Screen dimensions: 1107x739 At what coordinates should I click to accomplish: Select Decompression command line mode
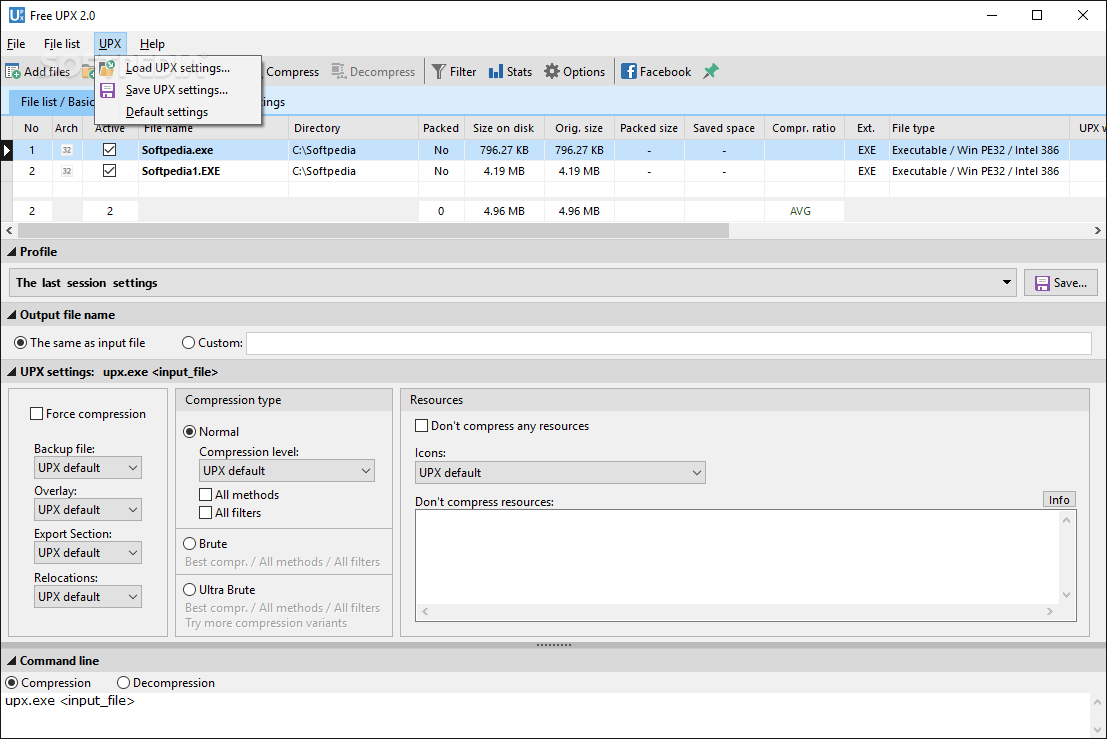pyautogui.click(x=124, y=683)
